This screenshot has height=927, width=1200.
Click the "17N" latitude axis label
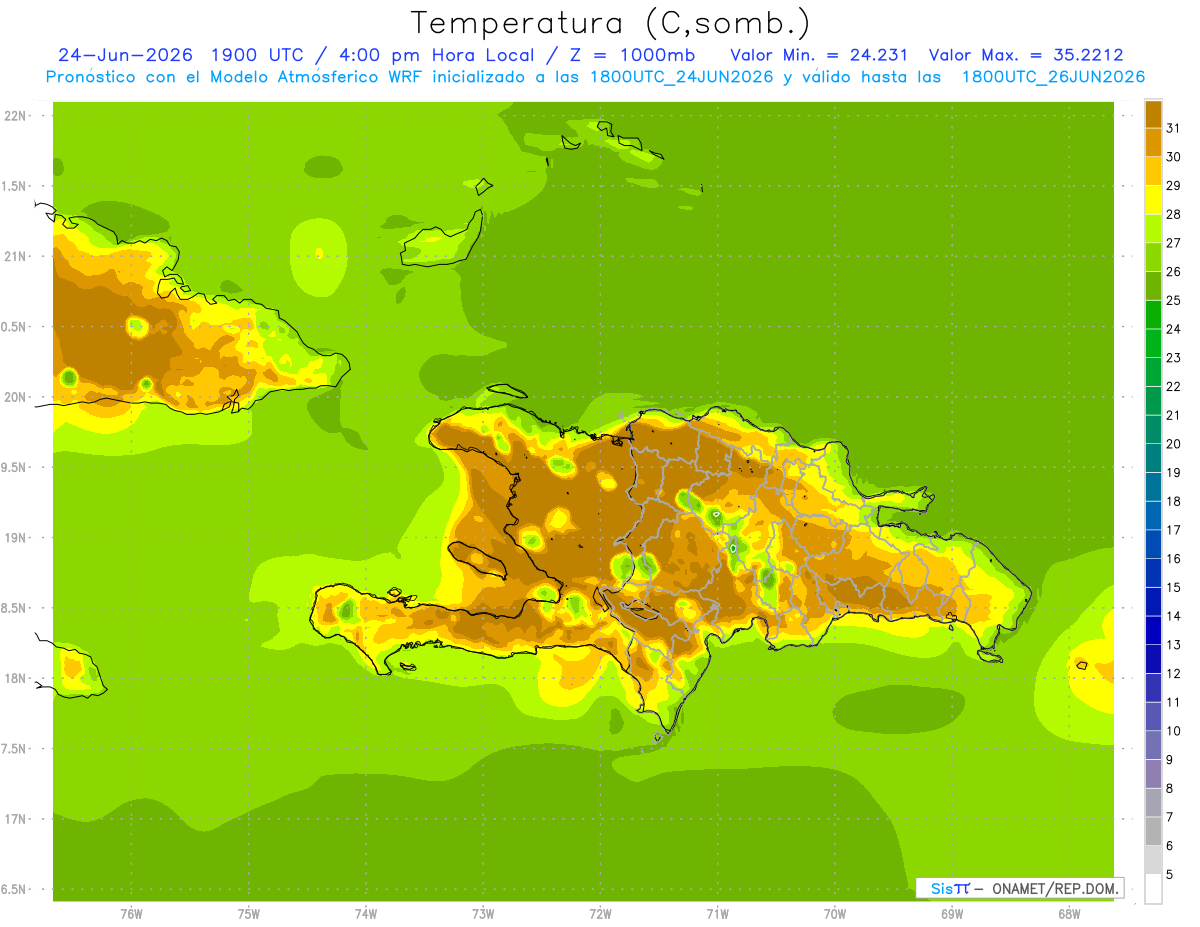coord(16,820)
